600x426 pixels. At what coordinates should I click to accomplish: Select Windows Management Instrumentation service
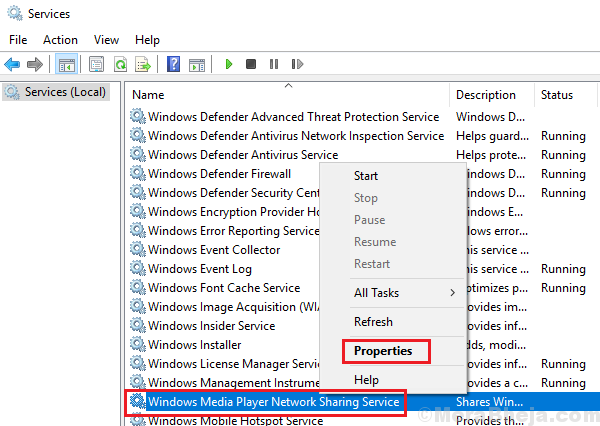(233, 383)
